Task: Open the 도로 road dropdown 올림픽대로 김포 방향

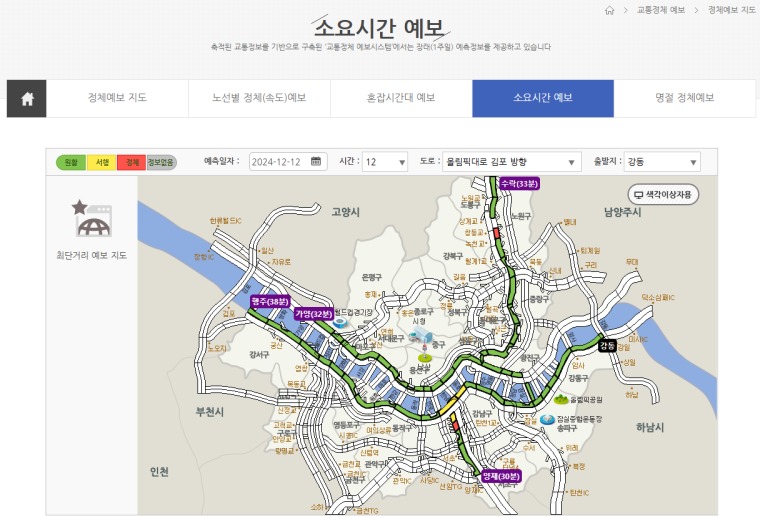Action: 511,162
